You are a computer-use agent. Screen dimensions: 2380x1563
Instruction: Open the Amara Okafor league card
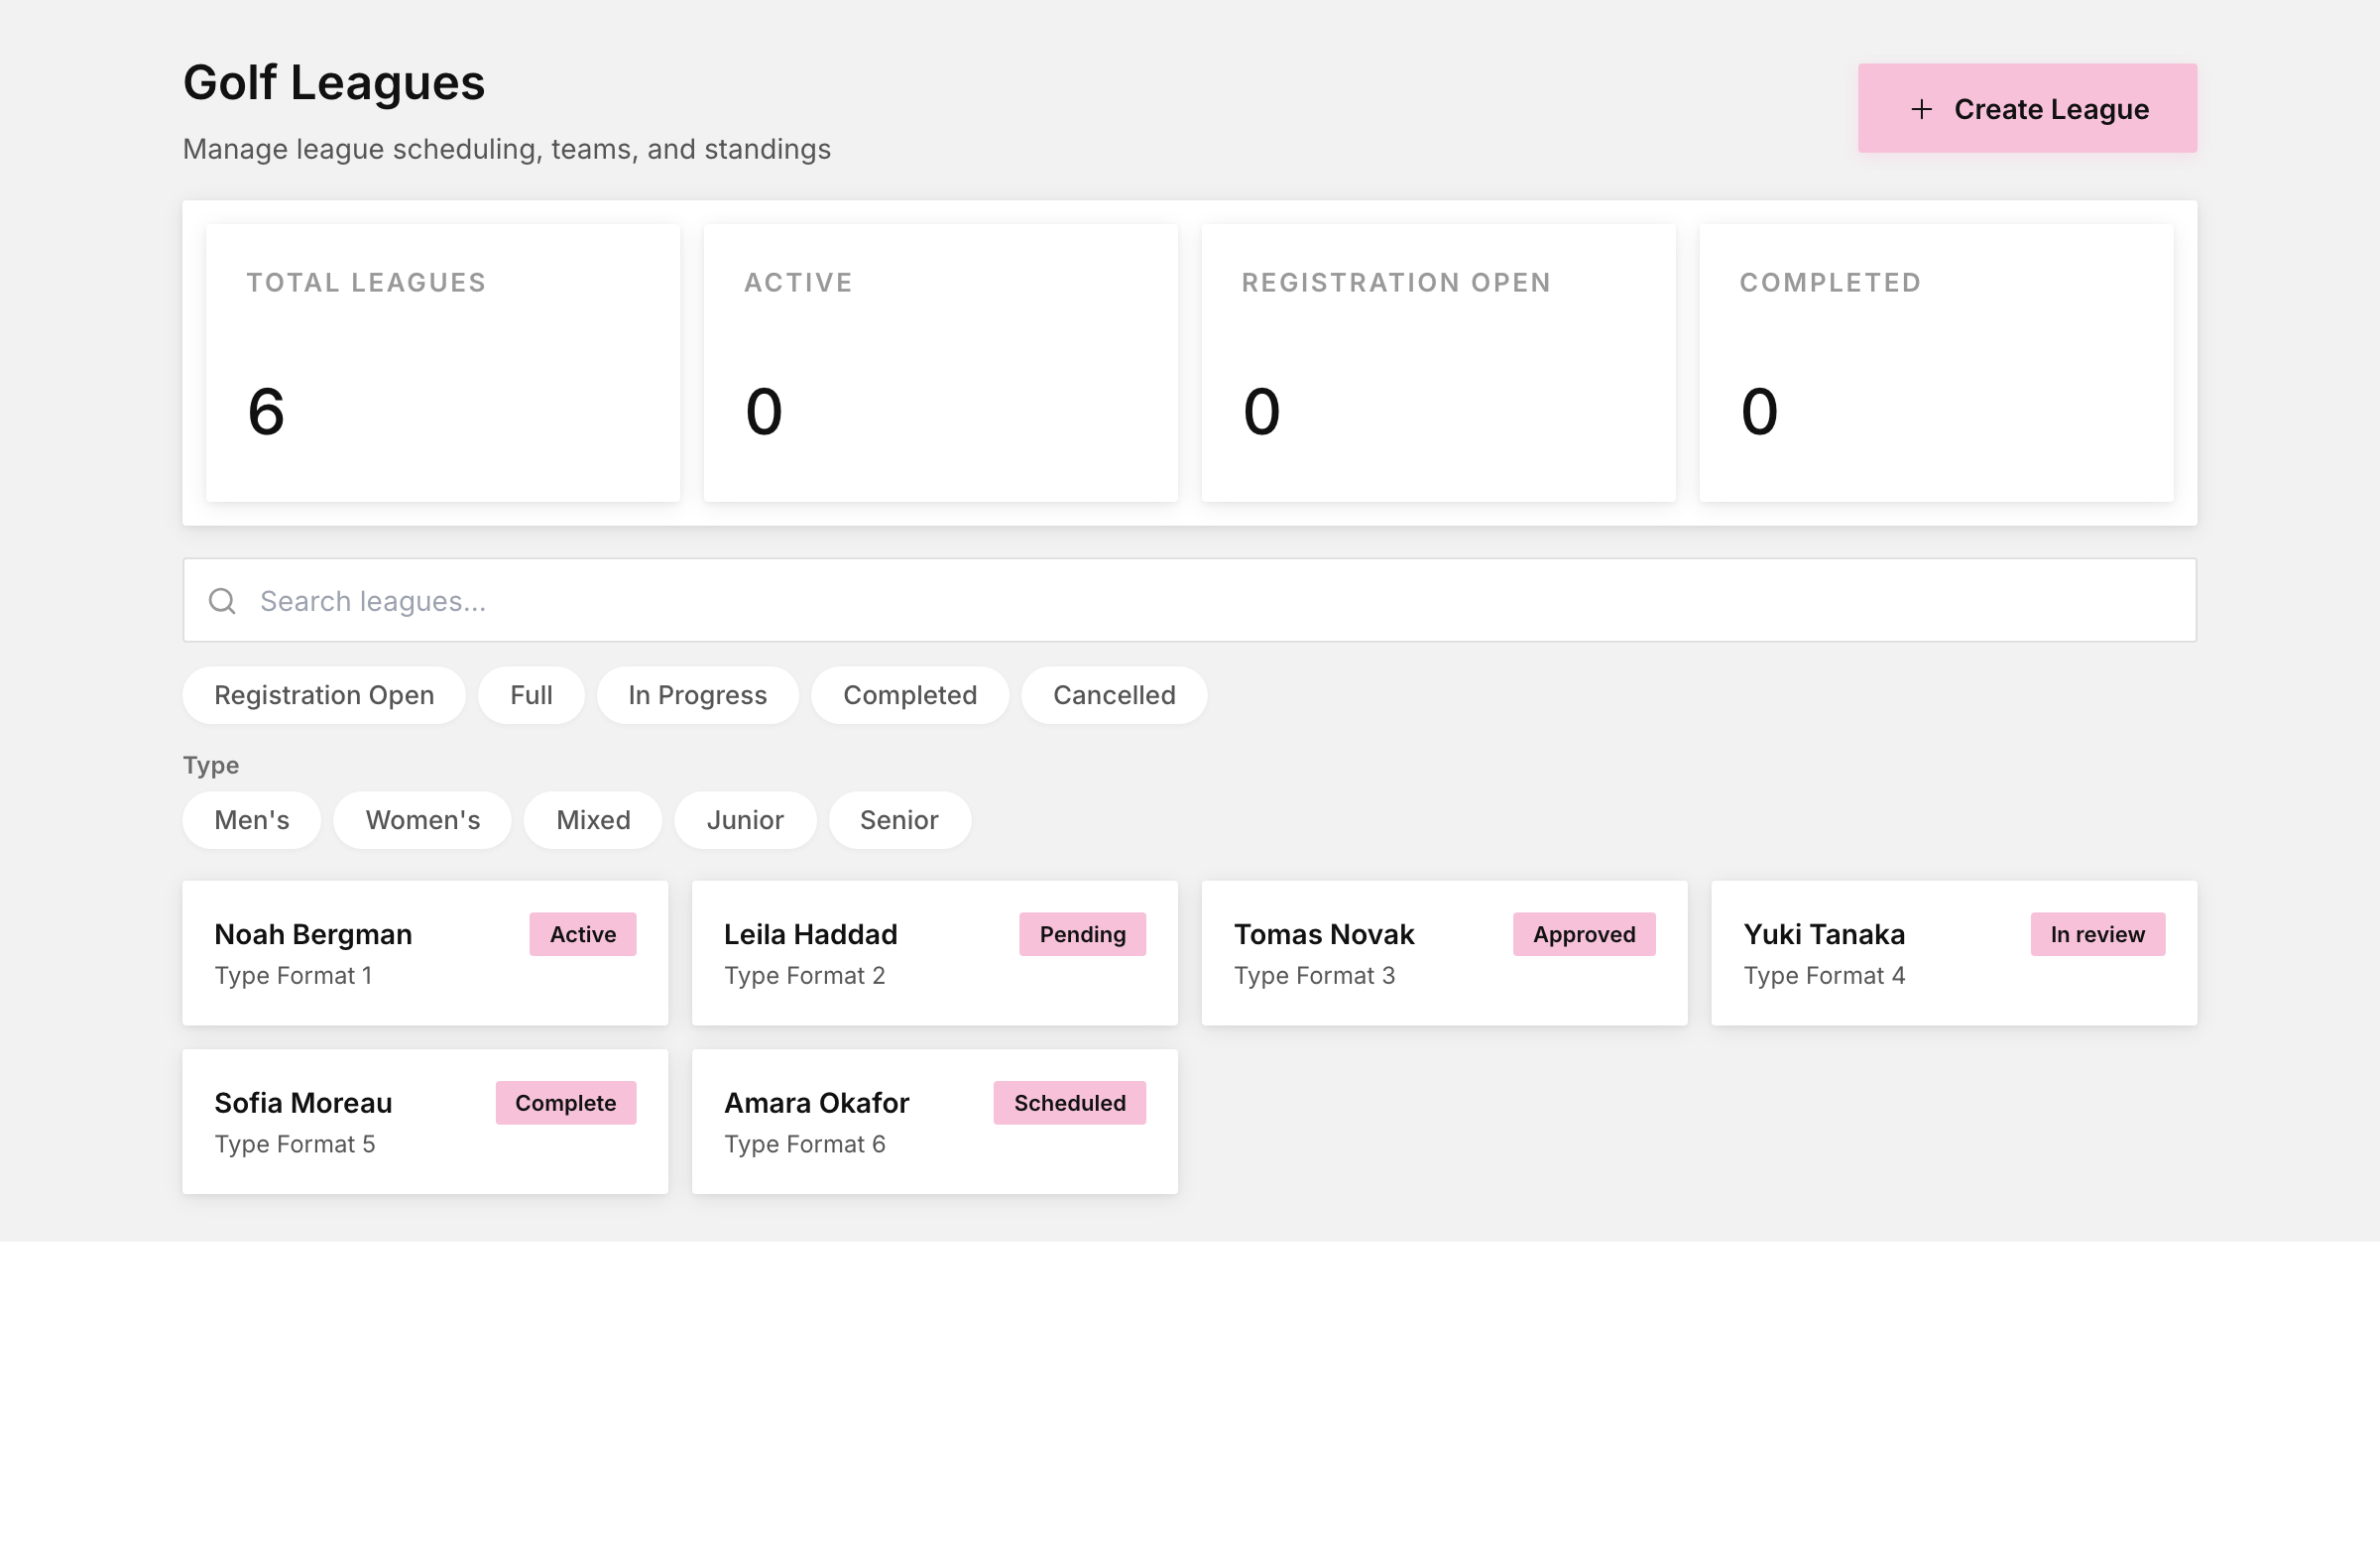tap(935, 1121)
